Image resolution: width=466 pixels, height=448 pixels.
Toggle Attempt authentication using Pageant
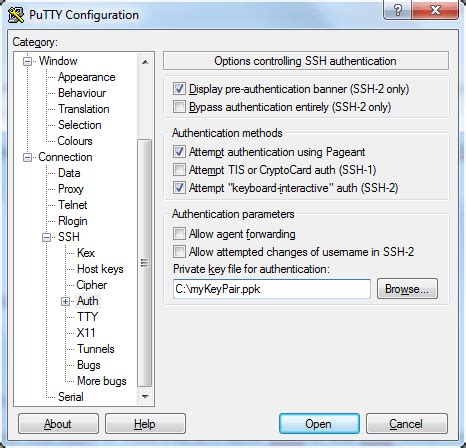[x=179, y=152]
